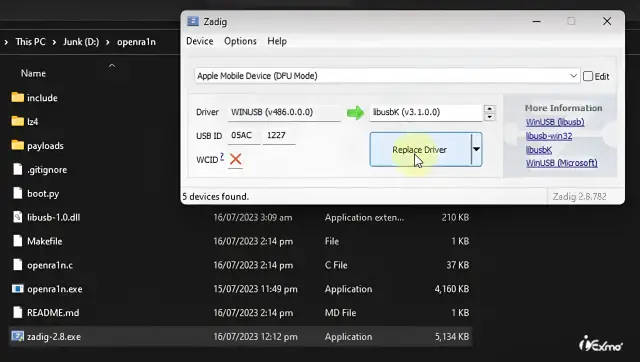Select the lz4 folder name
640x362 pixels.
[32, 122]
